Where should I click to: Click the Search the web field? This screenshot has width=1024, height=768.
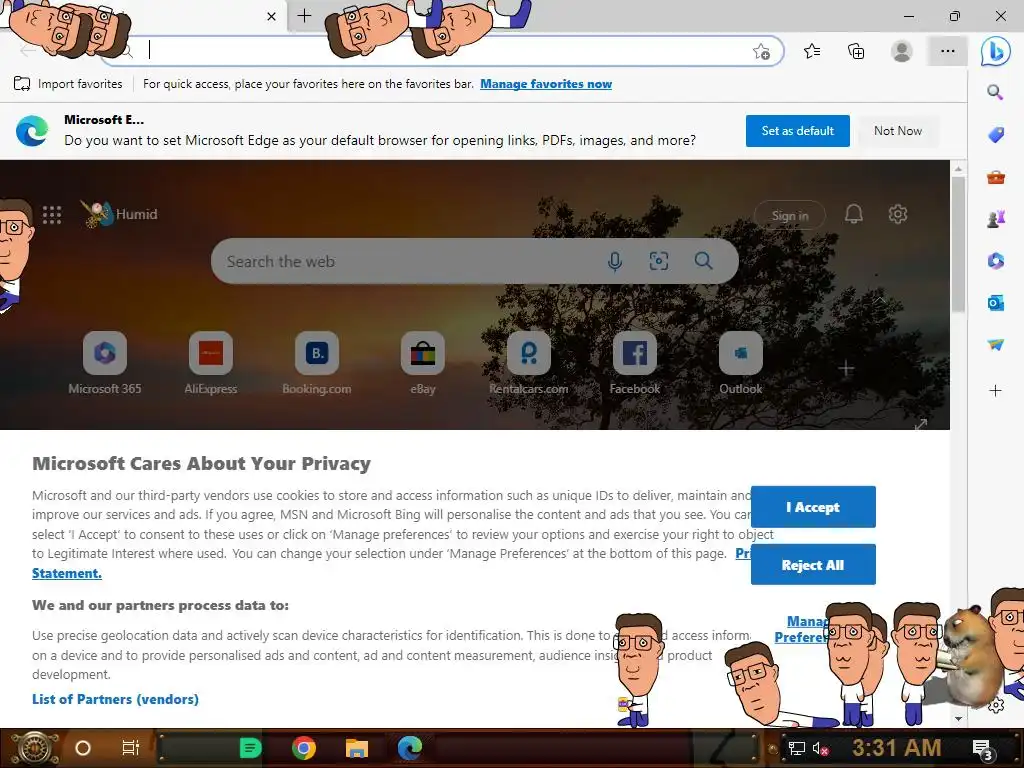pos(475,261)
